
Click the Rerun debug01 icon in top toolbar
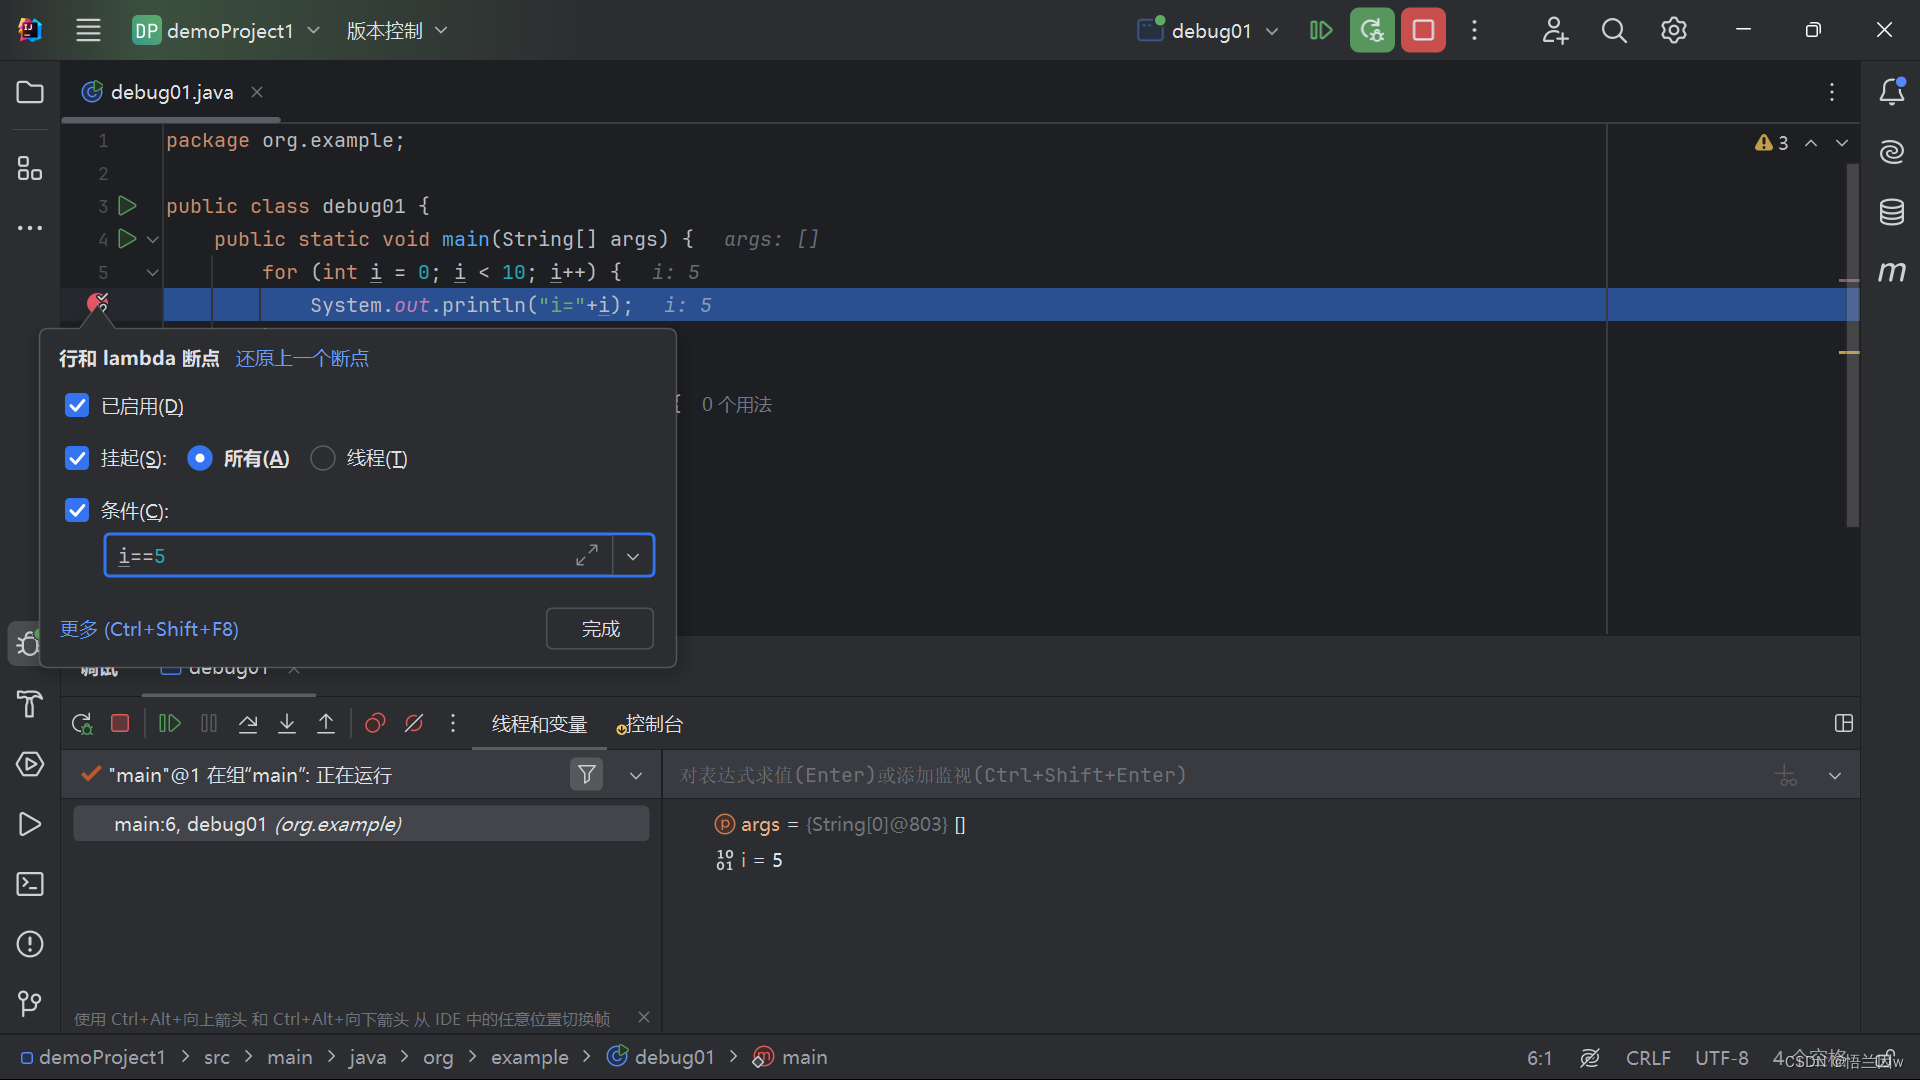click(x=1372, y=30)
